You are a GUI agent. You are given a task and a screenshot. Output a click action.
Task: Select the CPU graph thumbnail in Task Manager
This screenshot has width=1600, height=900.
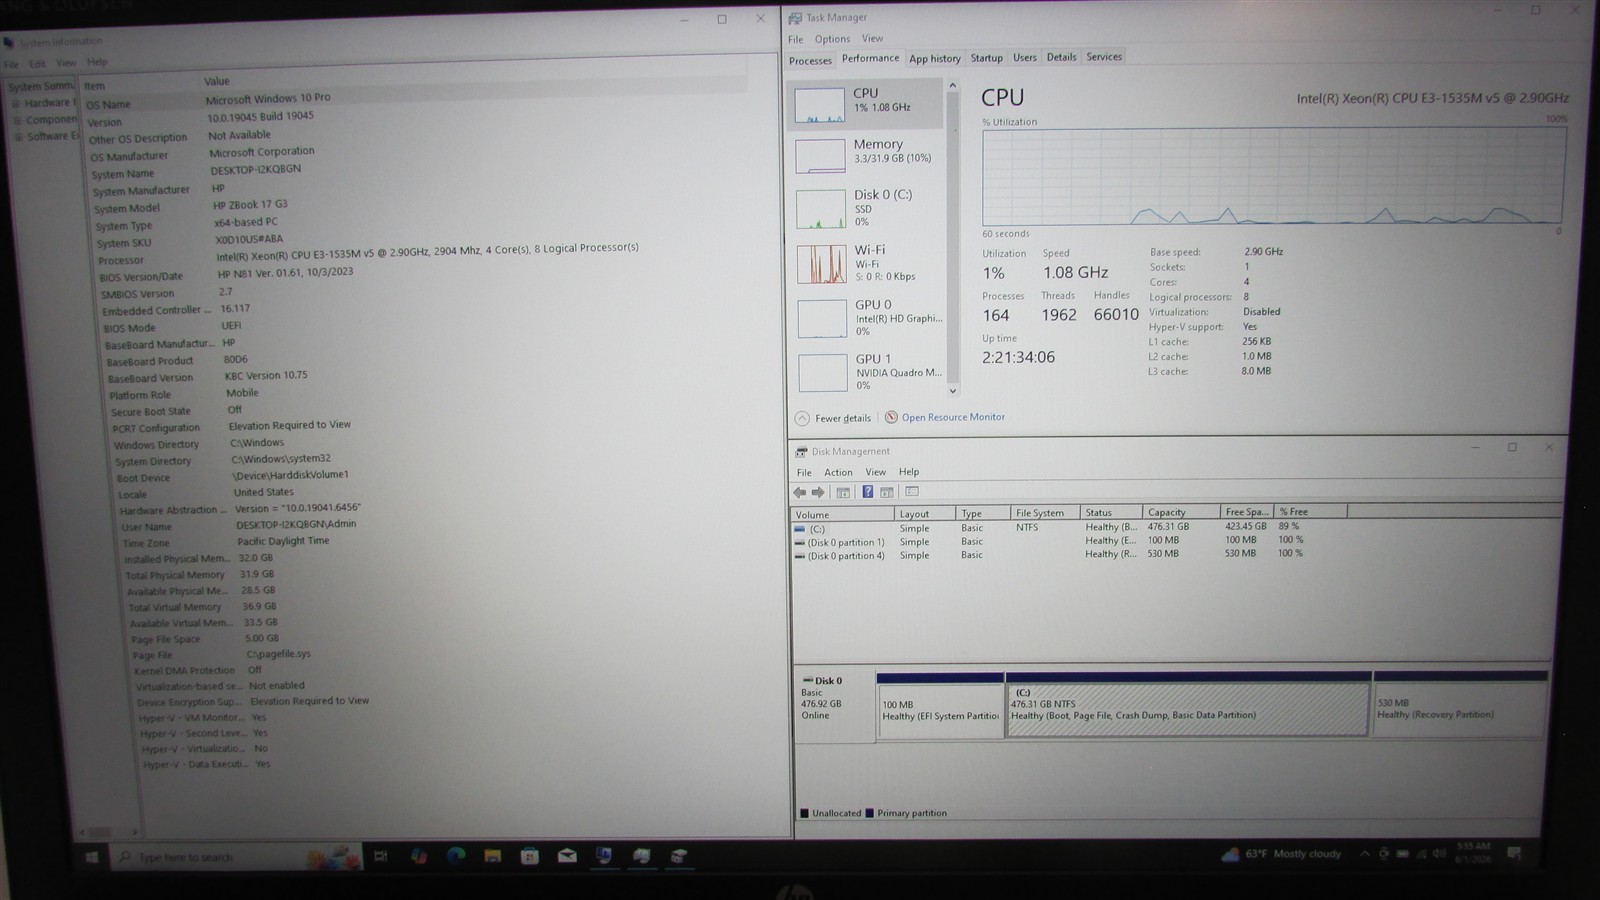pyautogui.click(x=820, y=105)
